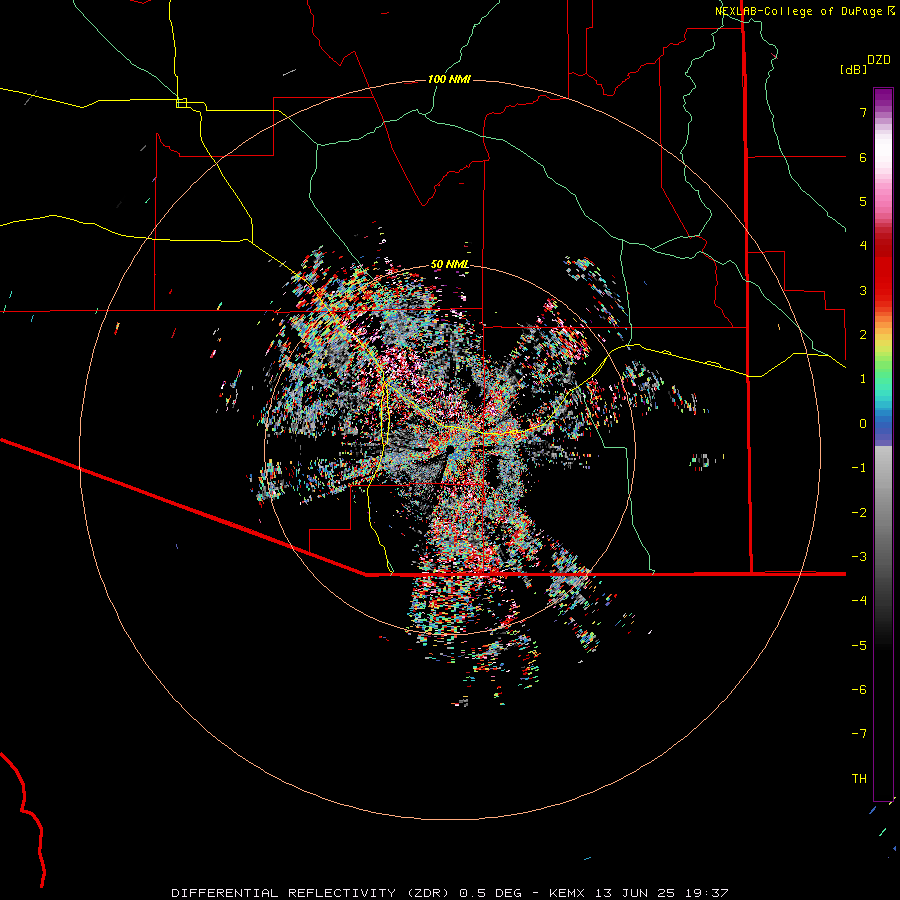The width and height of the screenshot is (900, 900).
Task: Click the 100 NMI range ring label
Action: tap(449, 79)
